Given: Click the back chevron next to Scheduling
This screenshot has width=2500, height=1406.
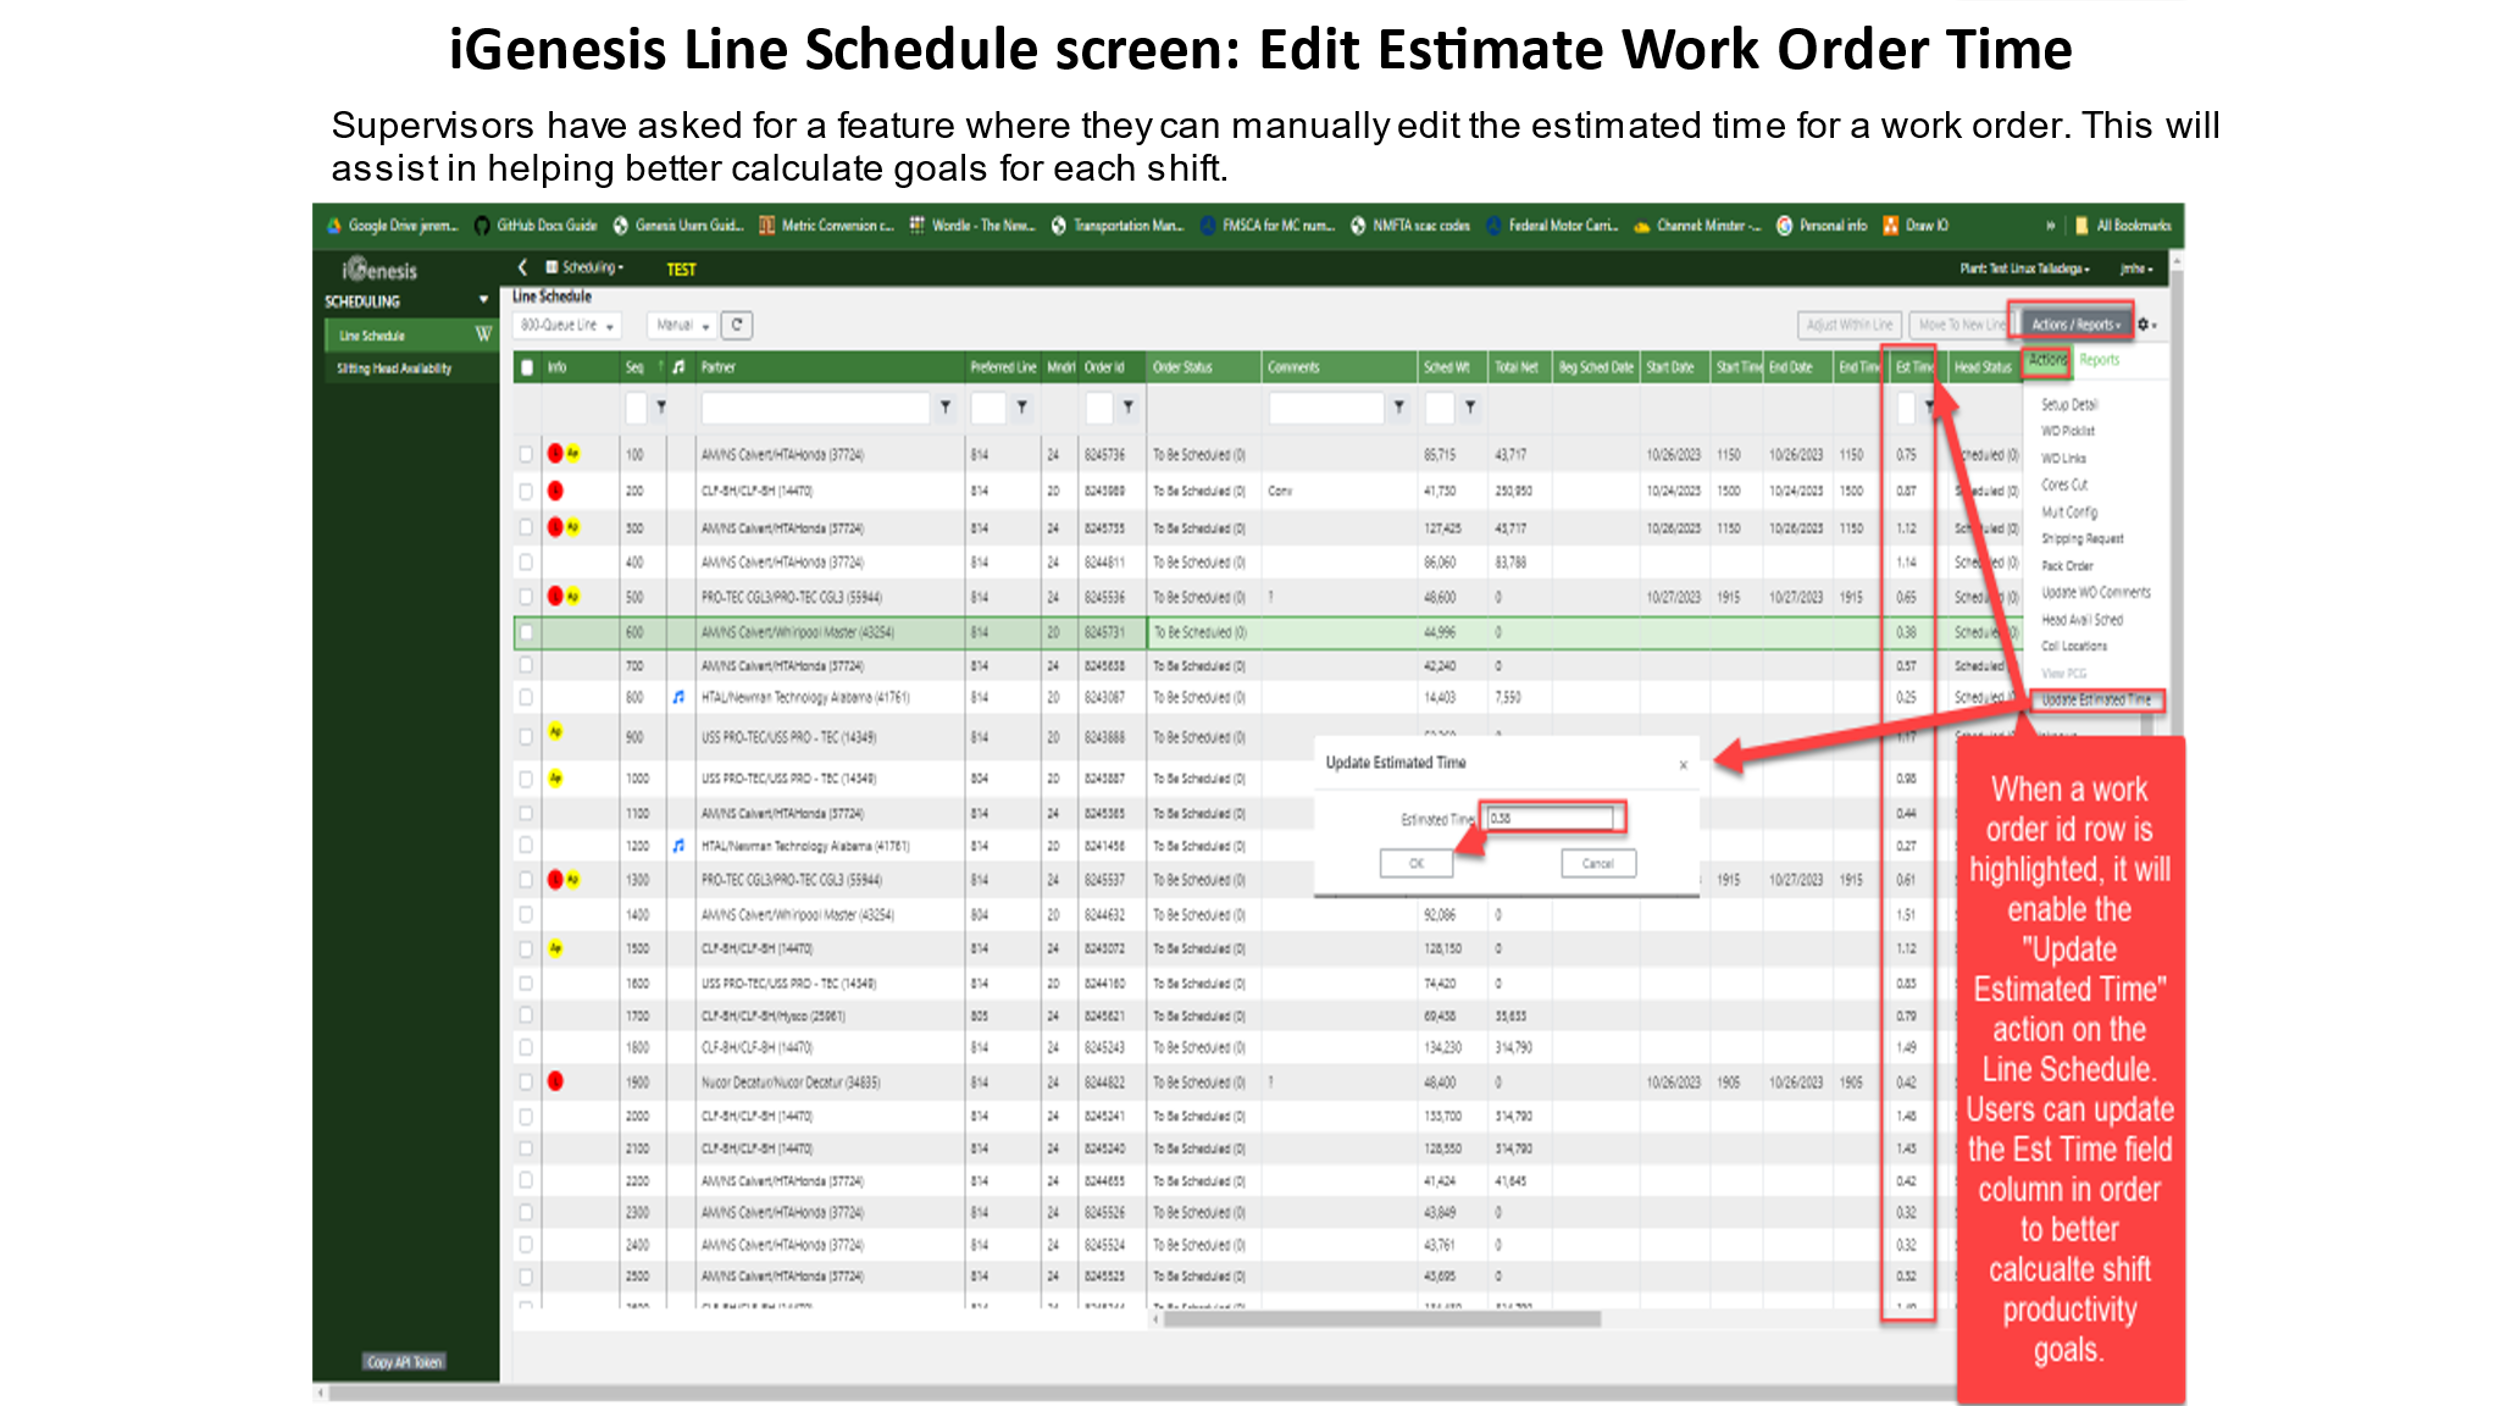Looking at the screenshot, I should point(522,268).
